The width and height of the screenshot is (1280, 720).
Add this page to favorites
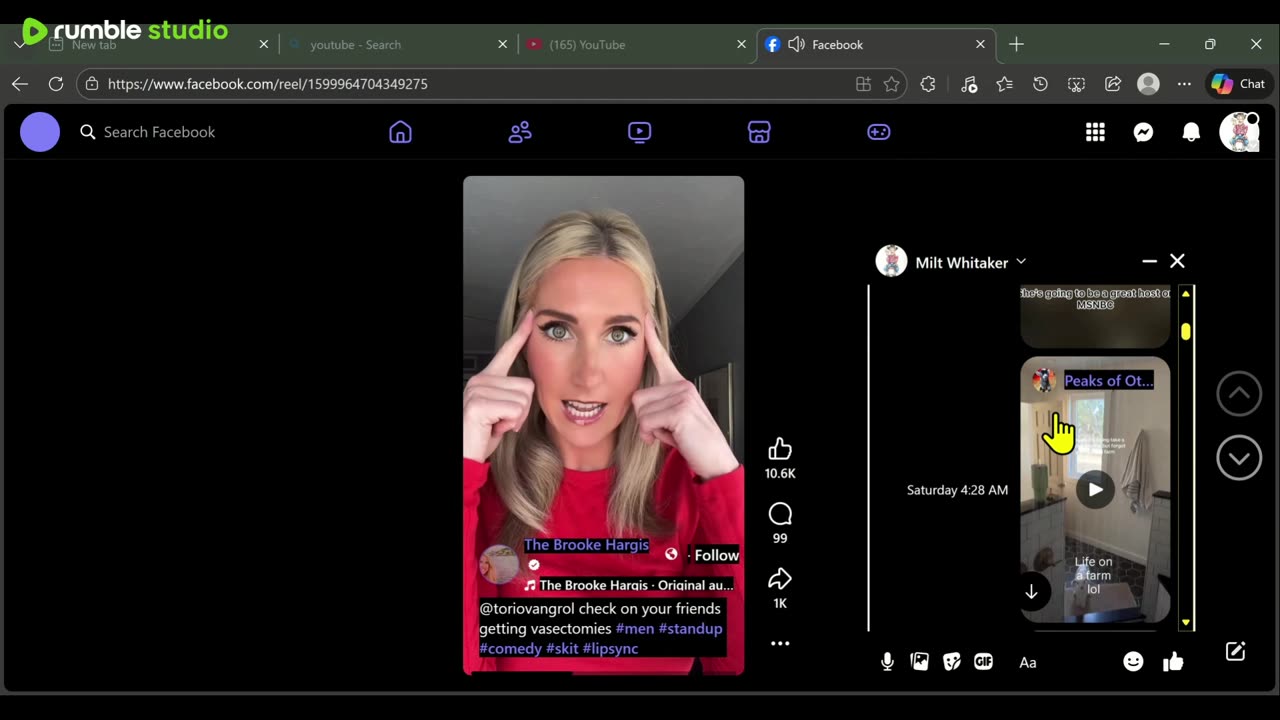click(892, 84)
